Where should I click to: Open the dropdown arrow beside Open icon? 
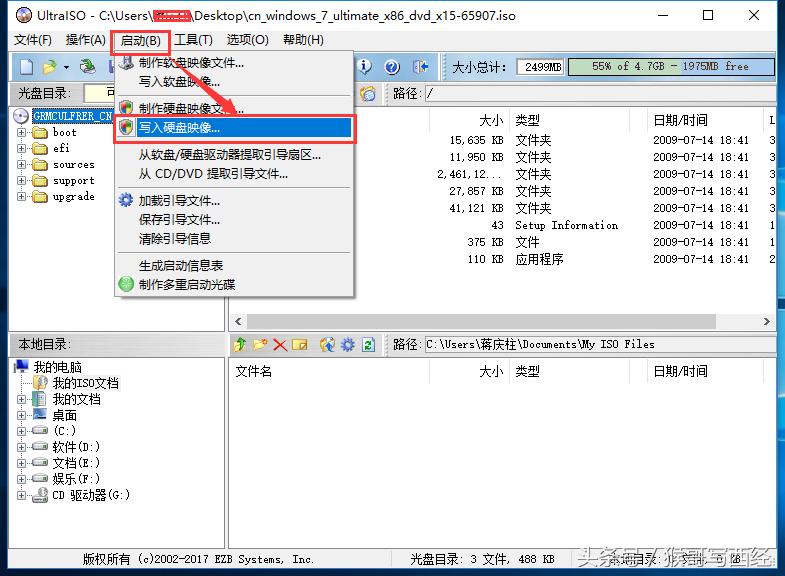coord(66,67)
